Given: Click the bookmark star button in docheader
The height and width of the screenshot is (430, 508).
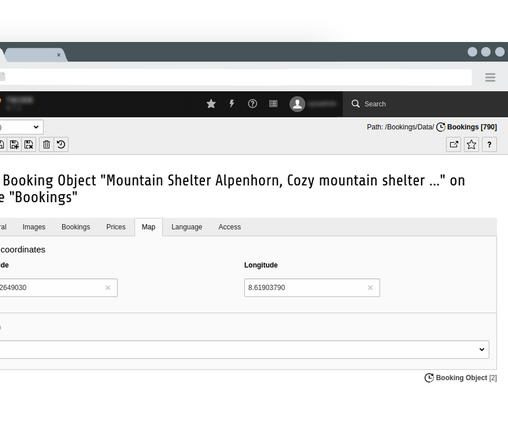Looking at the screenshot, I should click(471, 145).
